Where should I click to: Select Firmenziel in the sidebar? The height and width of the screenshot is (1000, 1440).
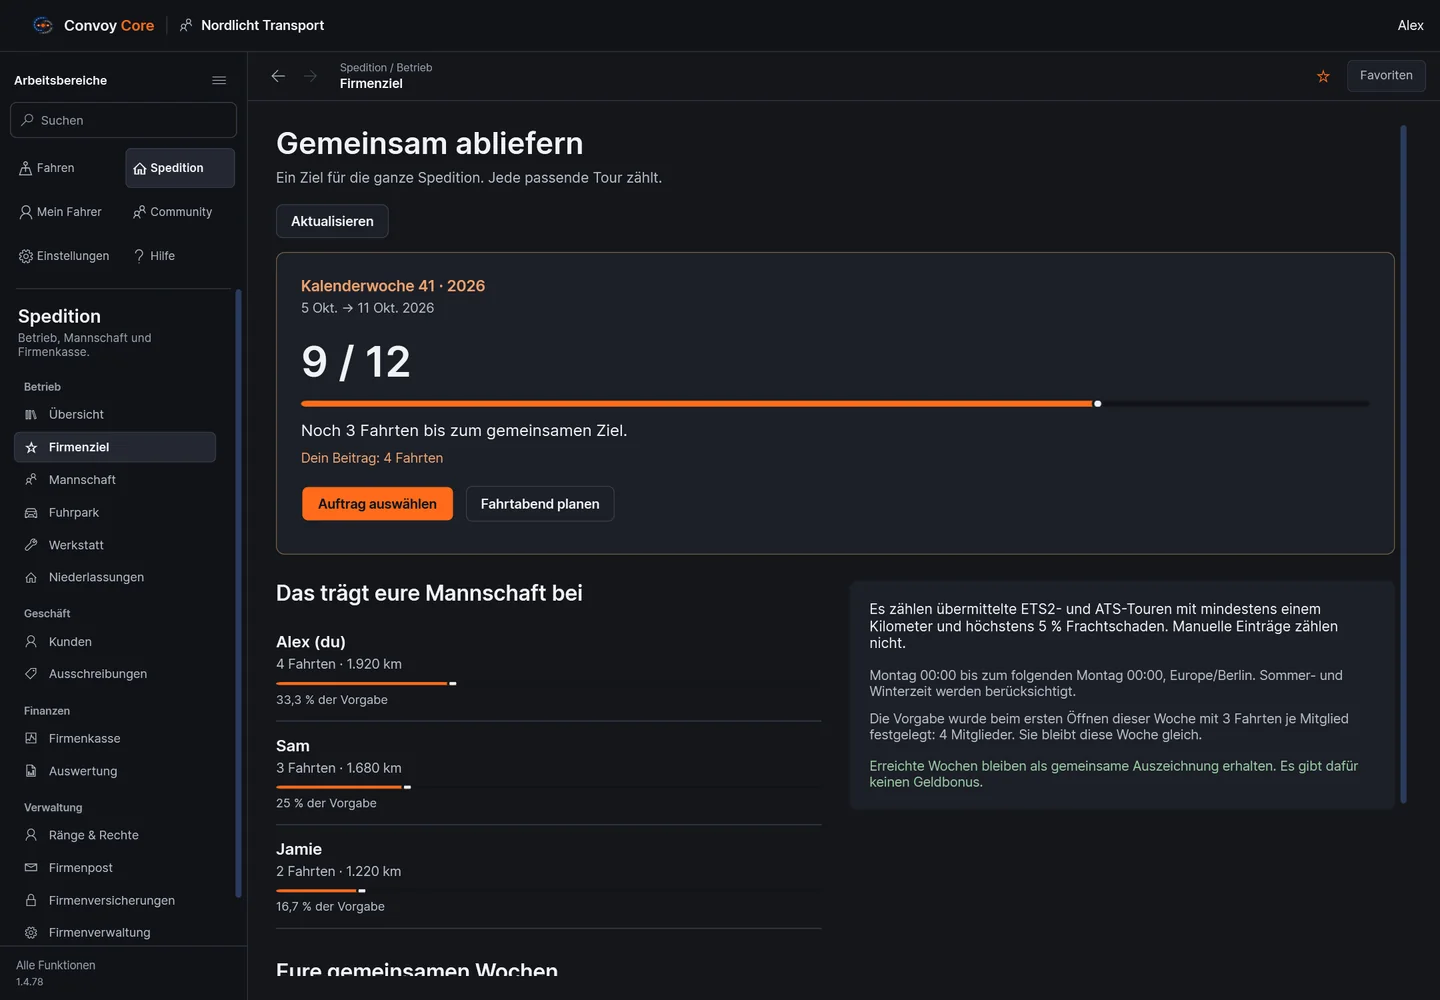point(115,447)
